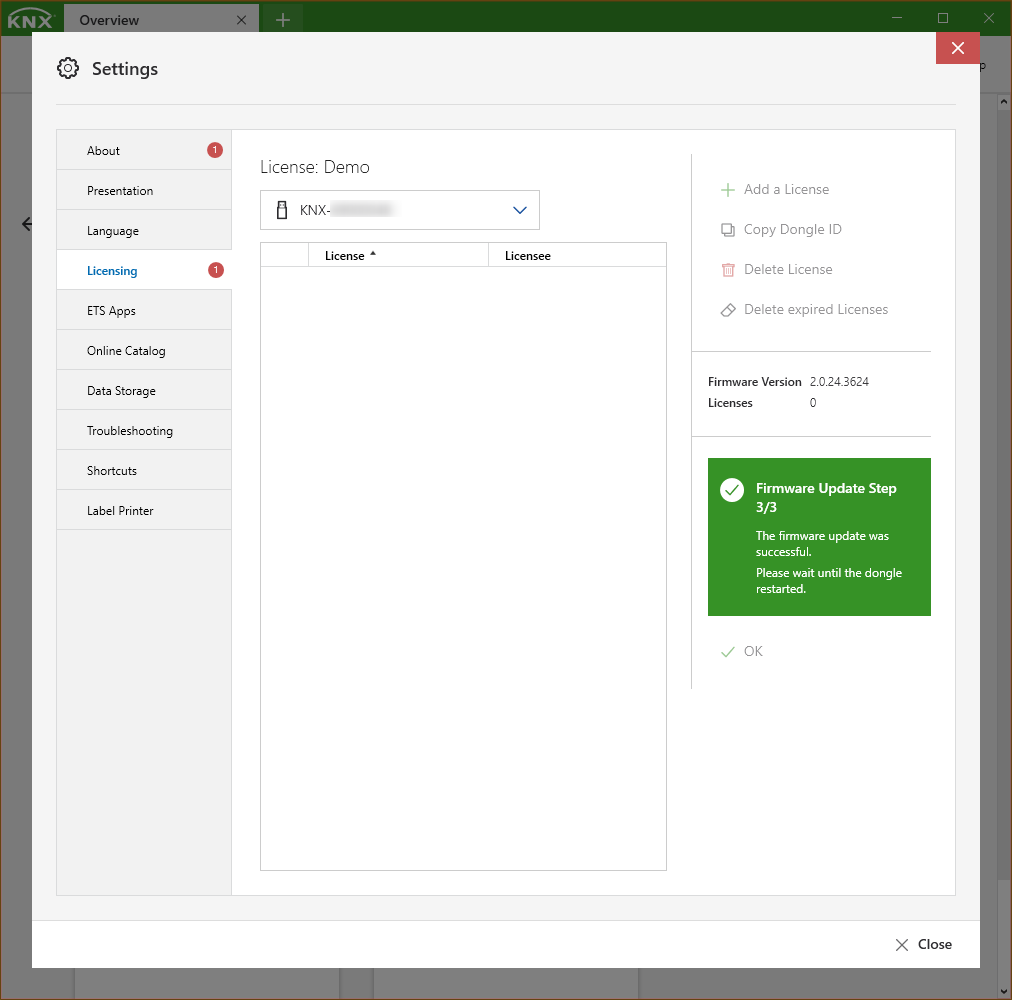Click the Settings gear icon

tap(68, 68)
